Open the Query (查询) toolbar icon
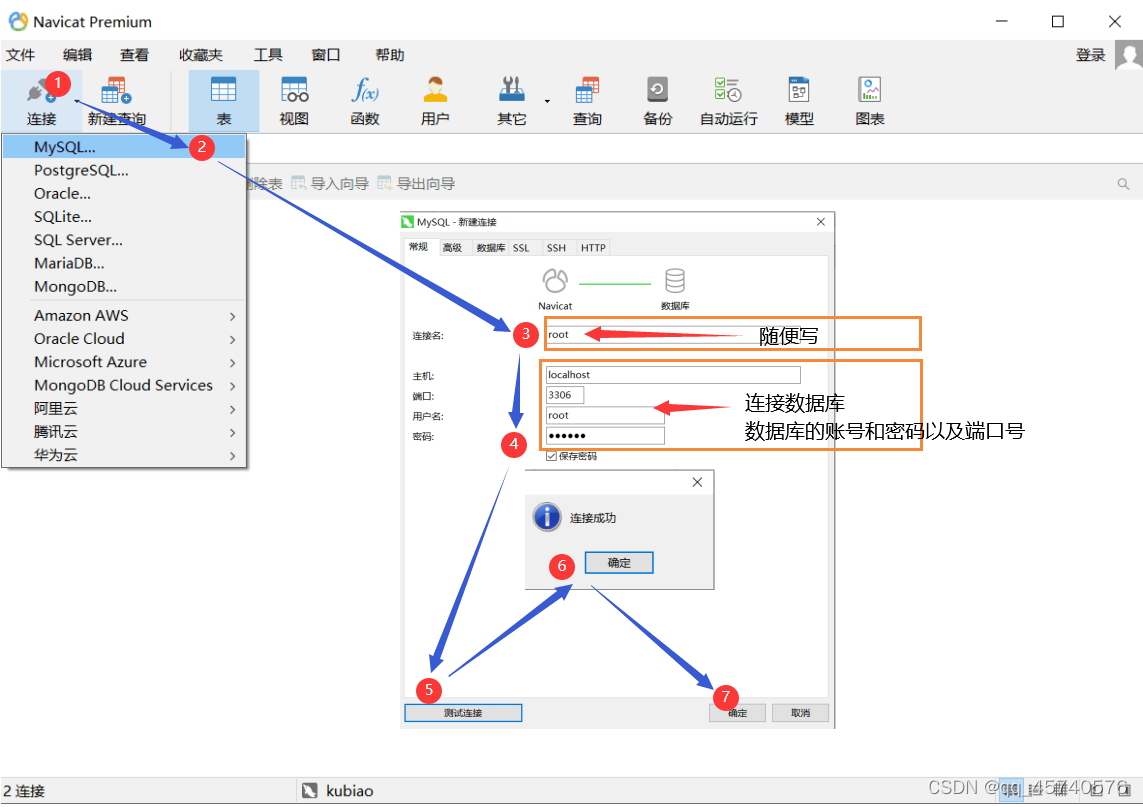This screenshot has width=1143, height=807. pos(588,101)
